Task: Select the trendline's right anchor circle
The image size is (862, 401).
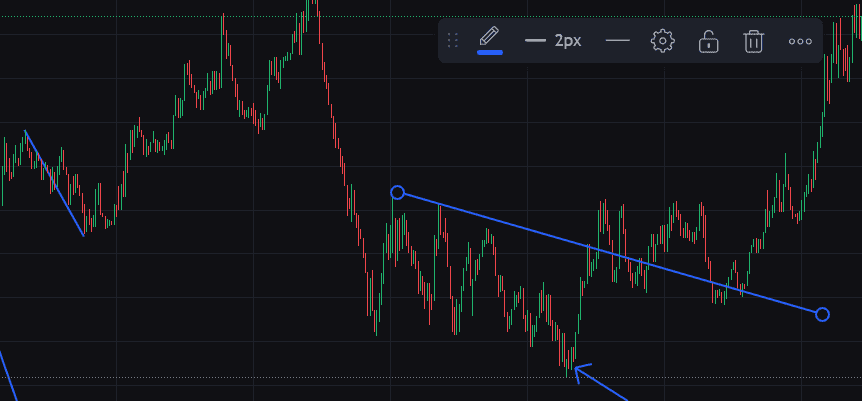Action: click(x=822, y=314)
